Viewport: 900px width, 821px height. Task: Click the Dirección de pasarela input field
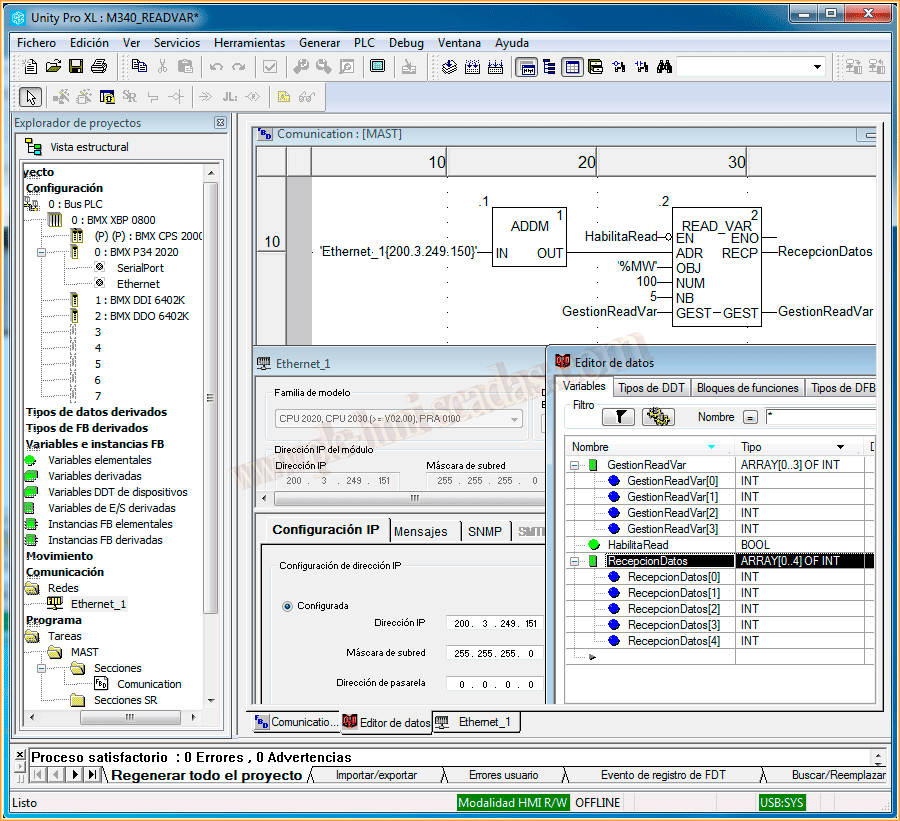click(x=494, y=684)
